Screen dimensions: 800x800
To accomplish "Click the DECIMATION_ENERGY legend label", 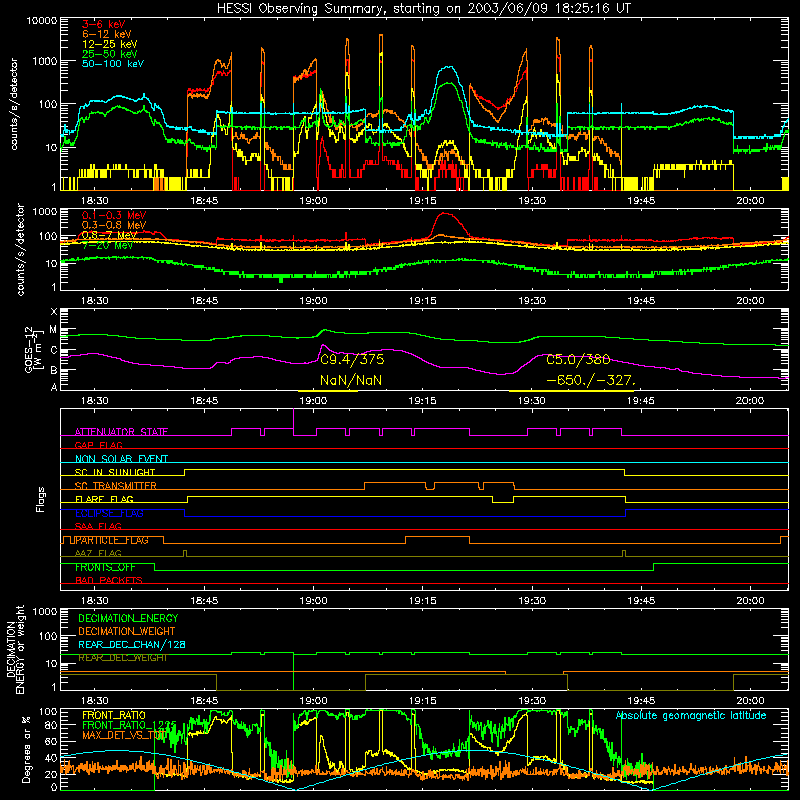I will point(128,618).
